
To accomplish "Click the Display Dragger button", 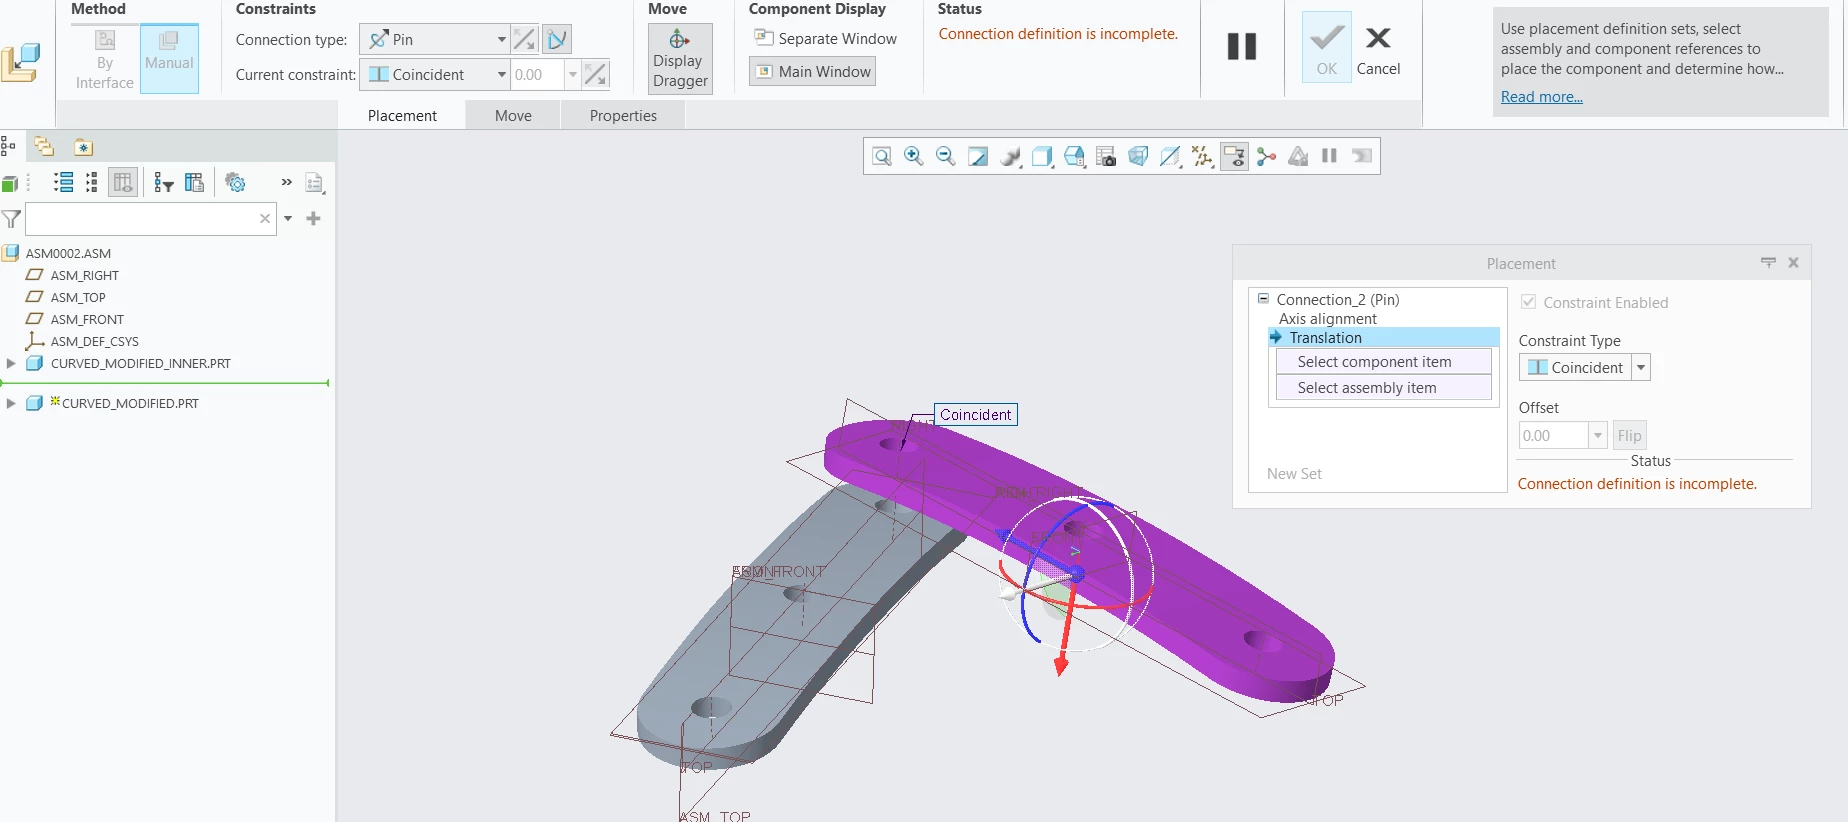I will pos(680,59).
